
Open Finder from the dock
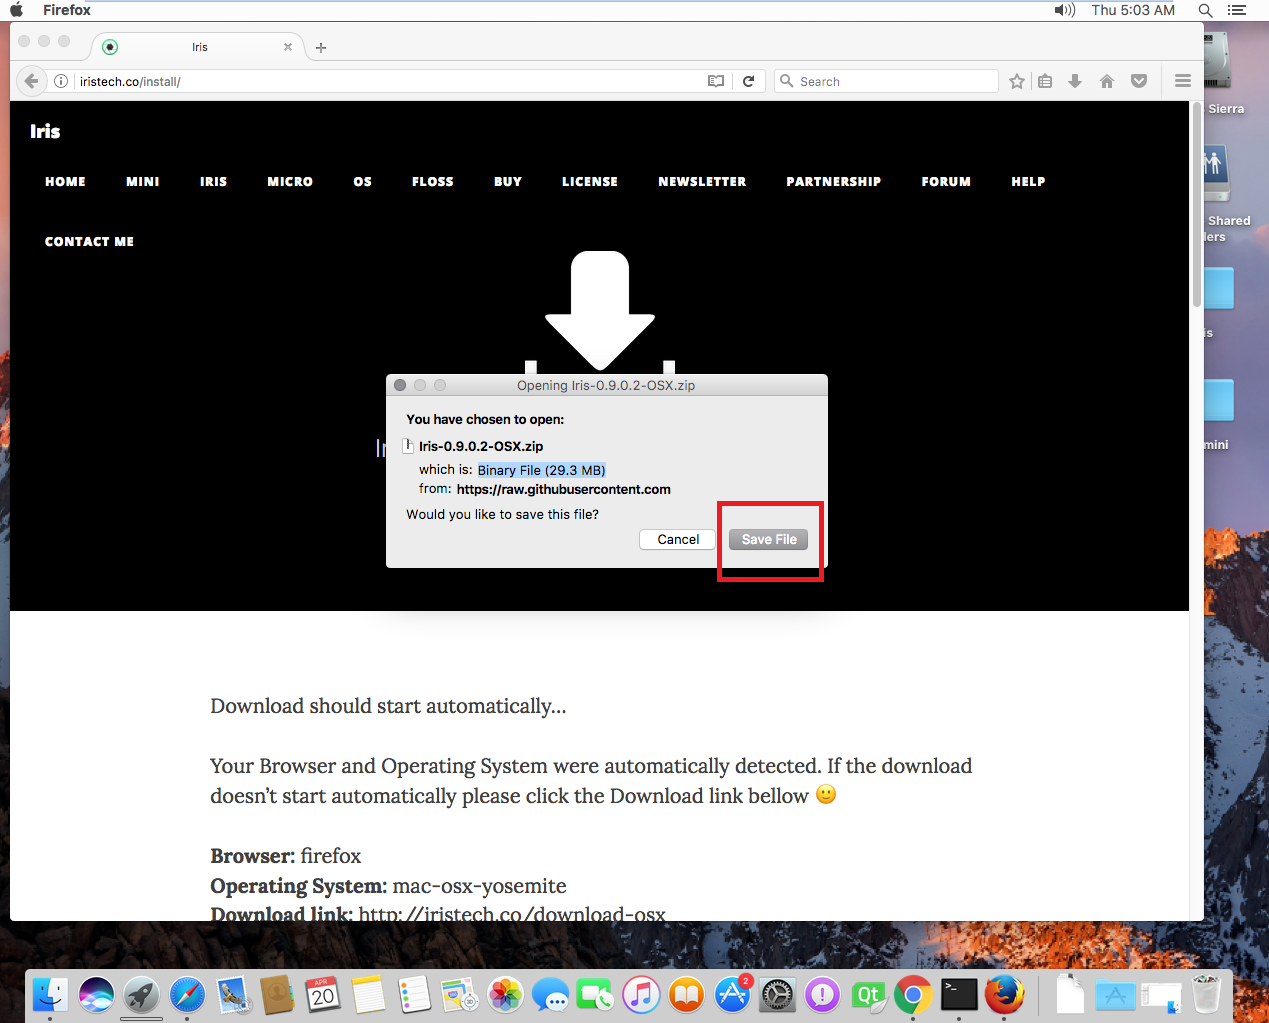(x=50, y=995)
